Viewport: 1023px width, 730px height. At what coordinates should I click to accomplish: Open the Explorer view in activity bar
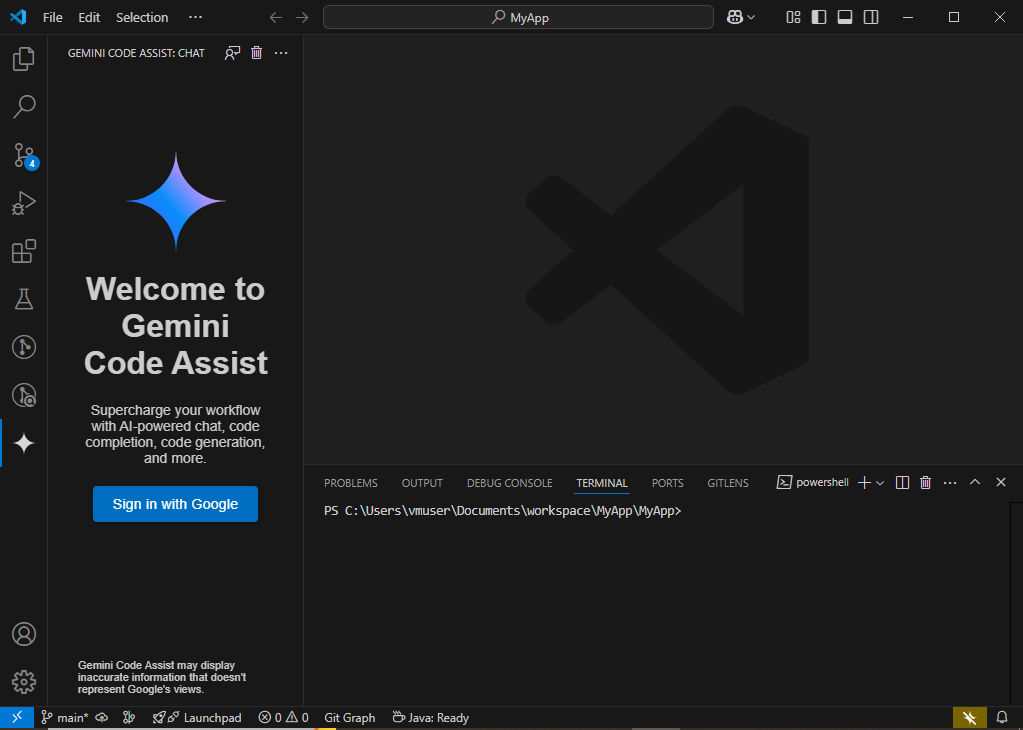(23, 59)
